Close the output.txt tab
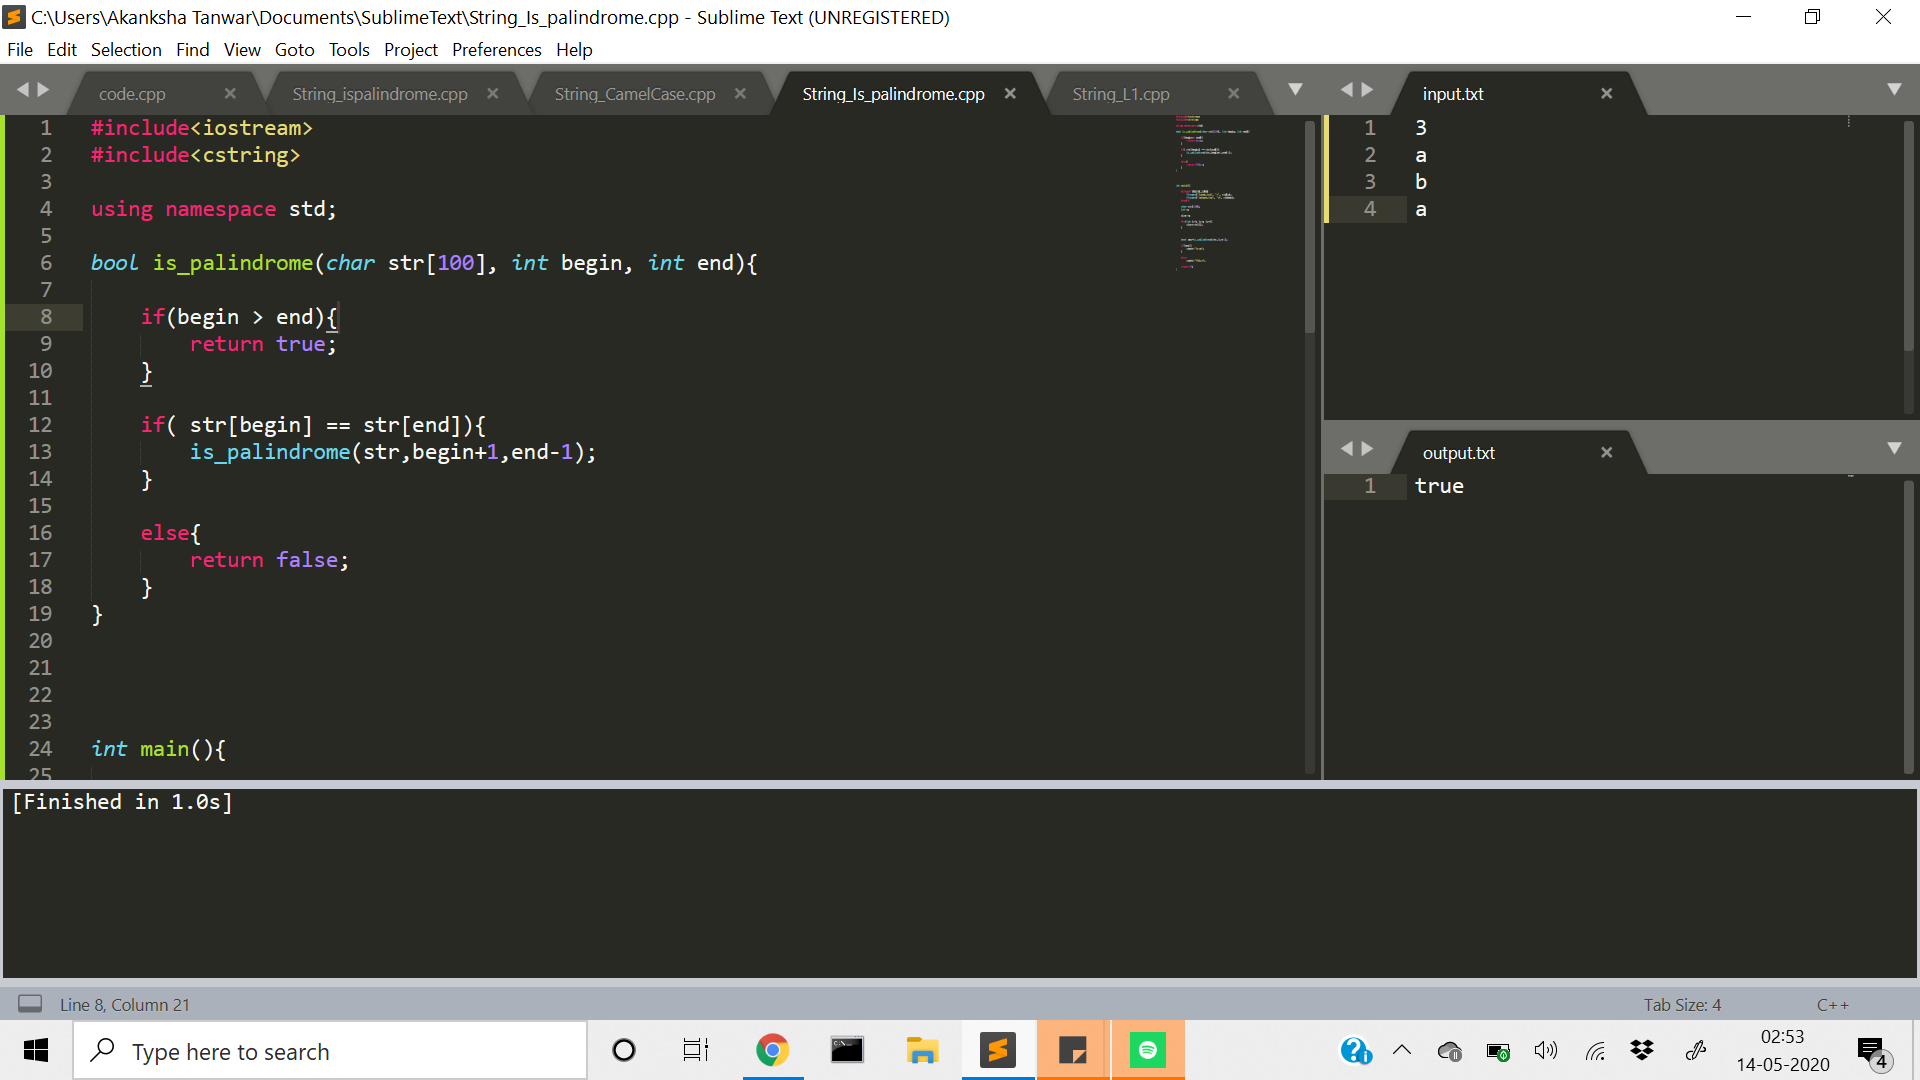 point(1606,452)
